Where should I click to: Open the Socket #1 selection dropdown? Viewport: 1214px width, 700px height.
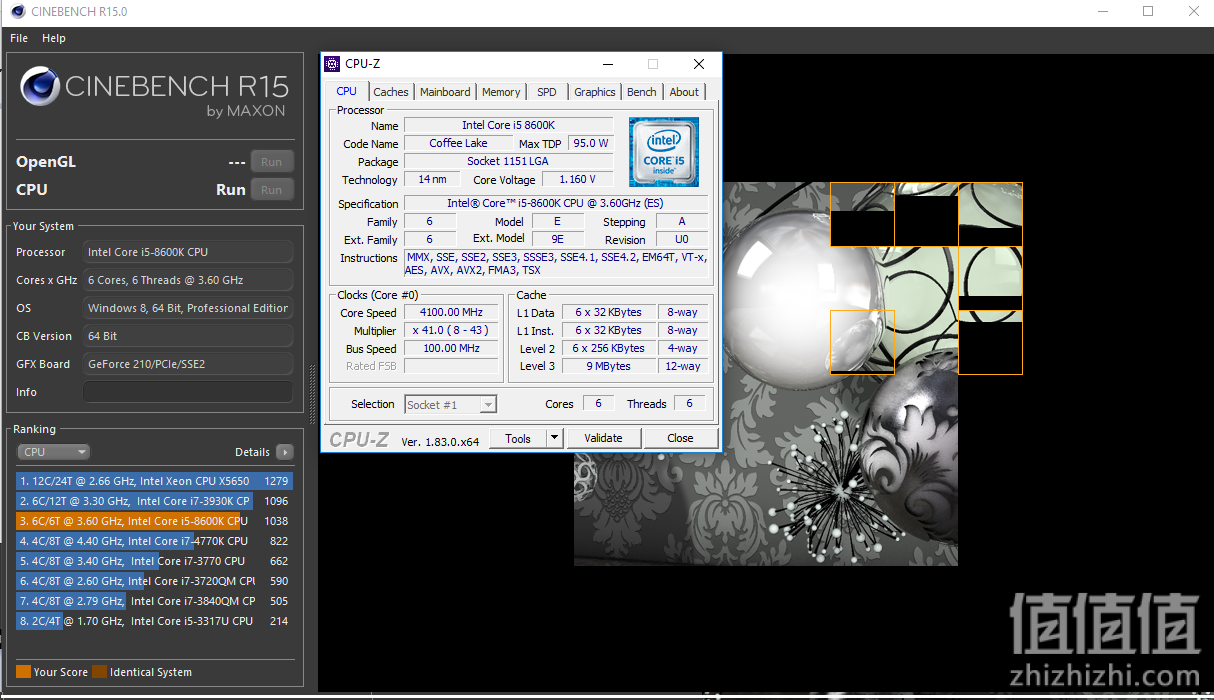coord(450,404)
